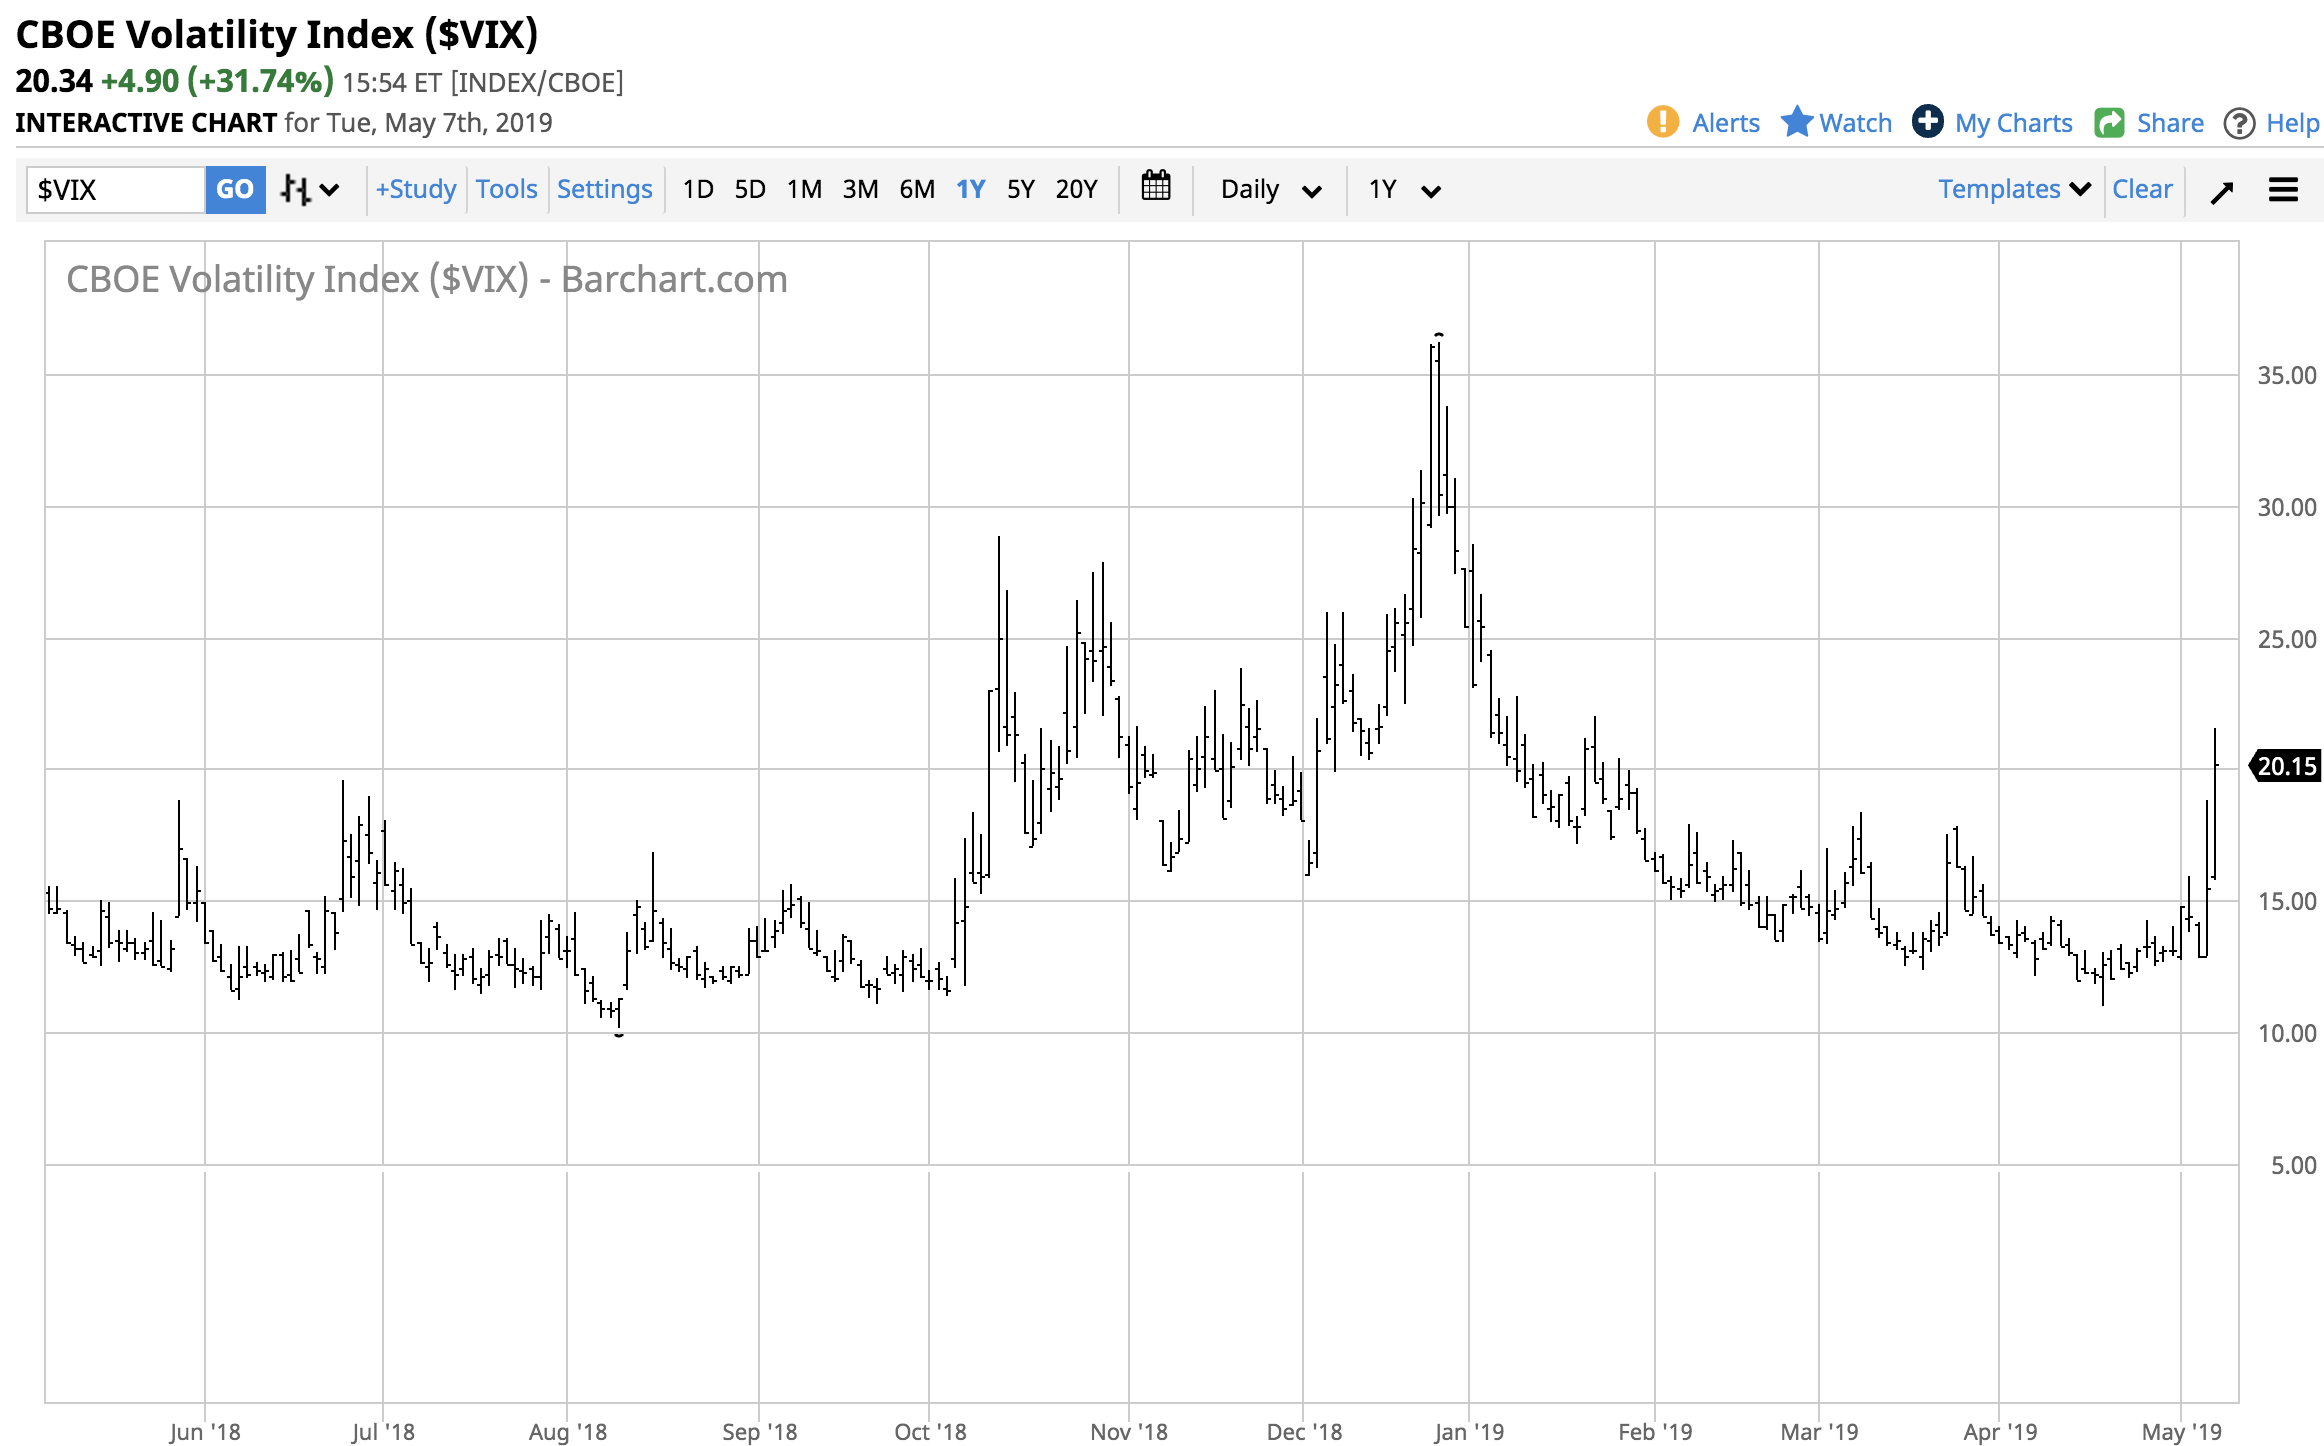Click the 35.00 price axis label
Image resolution: width=2324 pixels, height=1446 pixels.
2286,375
